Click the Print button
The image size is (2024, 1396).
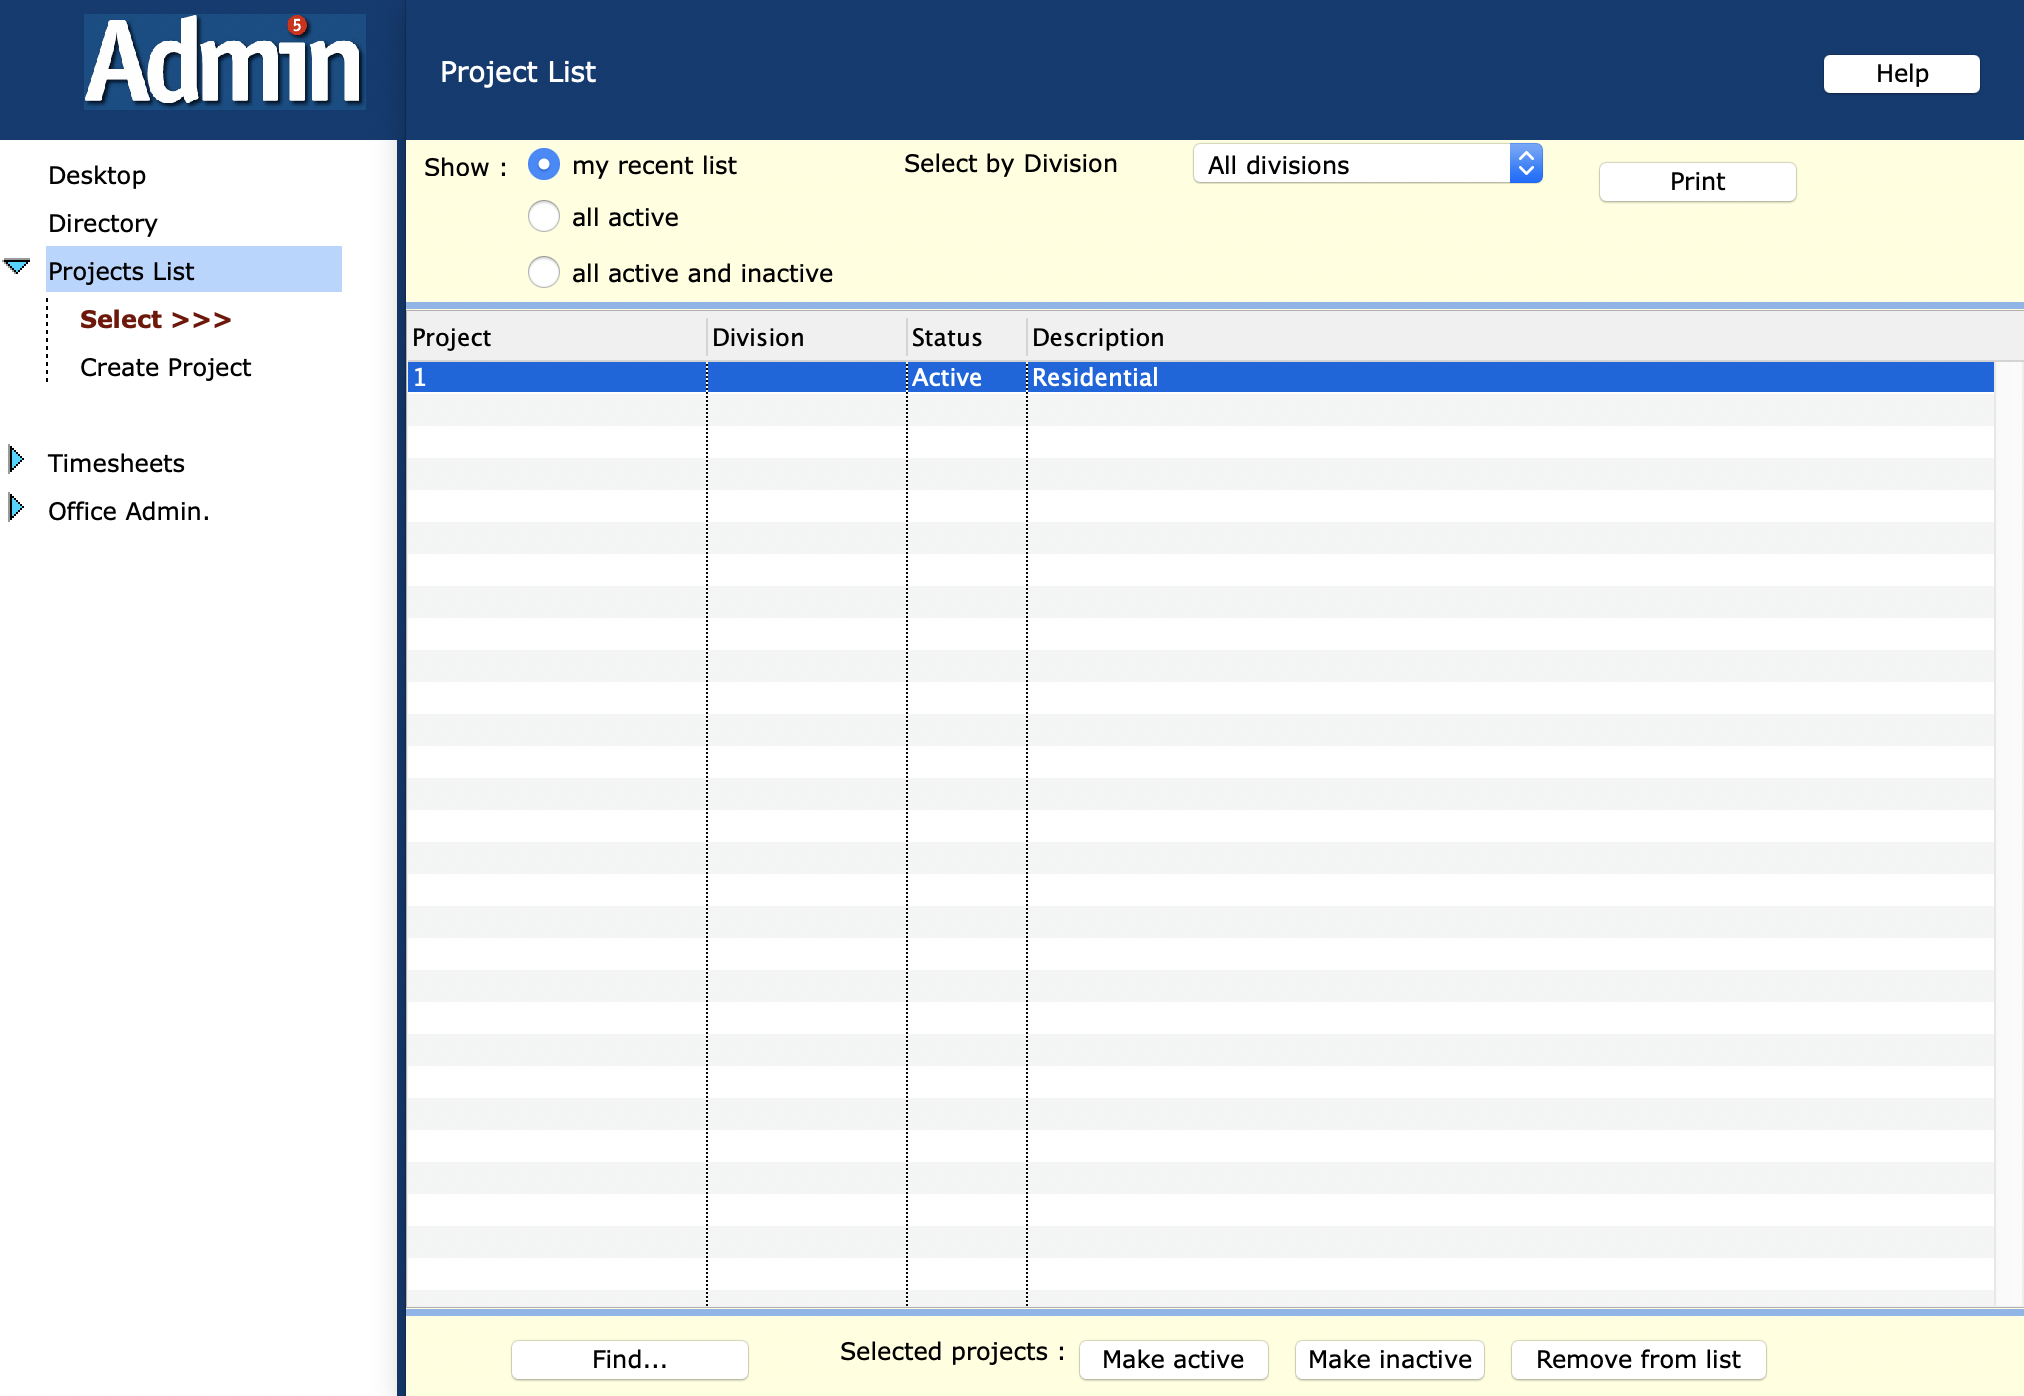1696,181
